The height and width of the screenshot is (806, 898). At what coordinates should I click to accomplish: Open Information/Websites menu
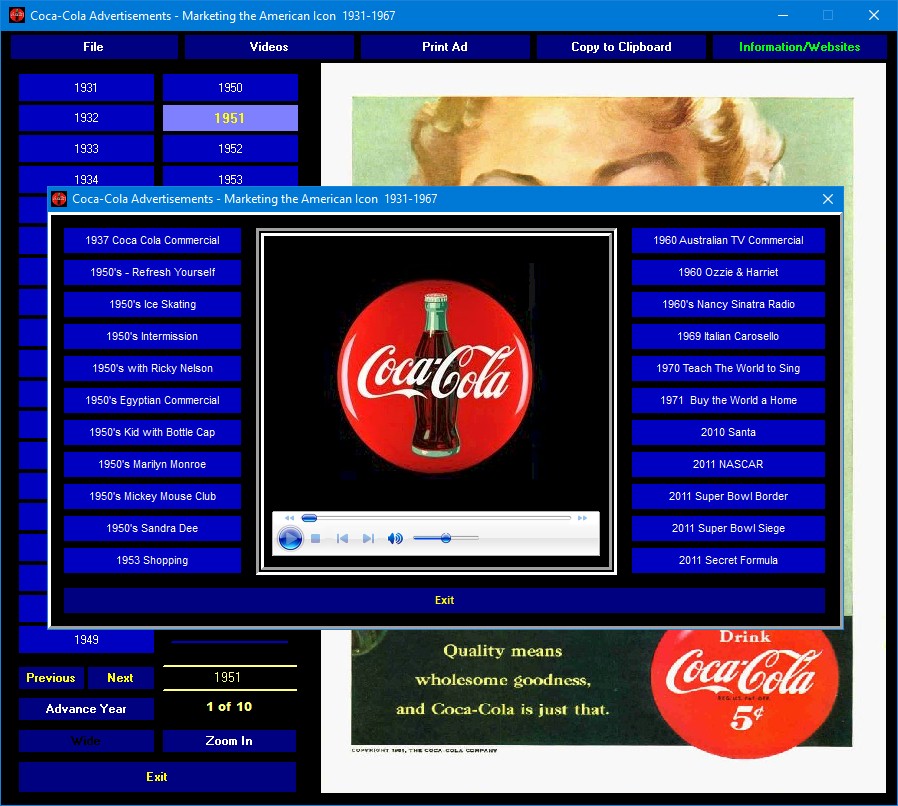tap(799, 47)
